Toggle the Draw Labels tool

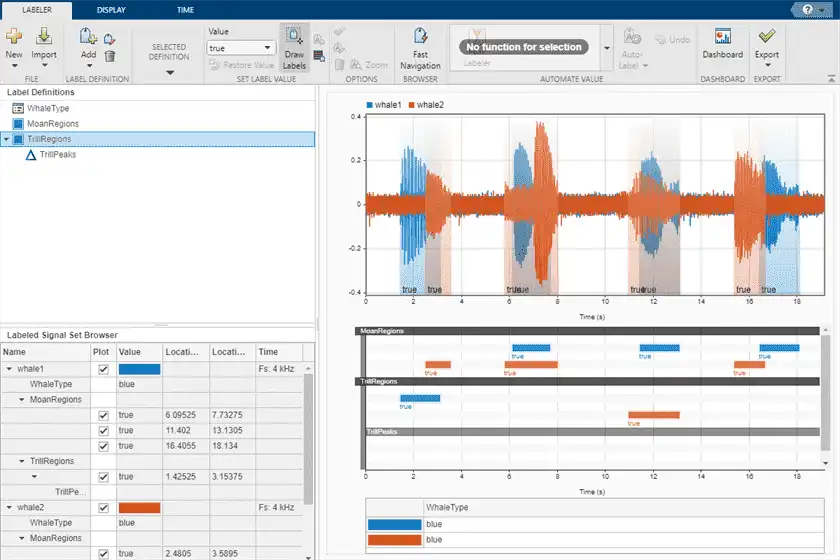pyautogui.click(x=294, y=46)
